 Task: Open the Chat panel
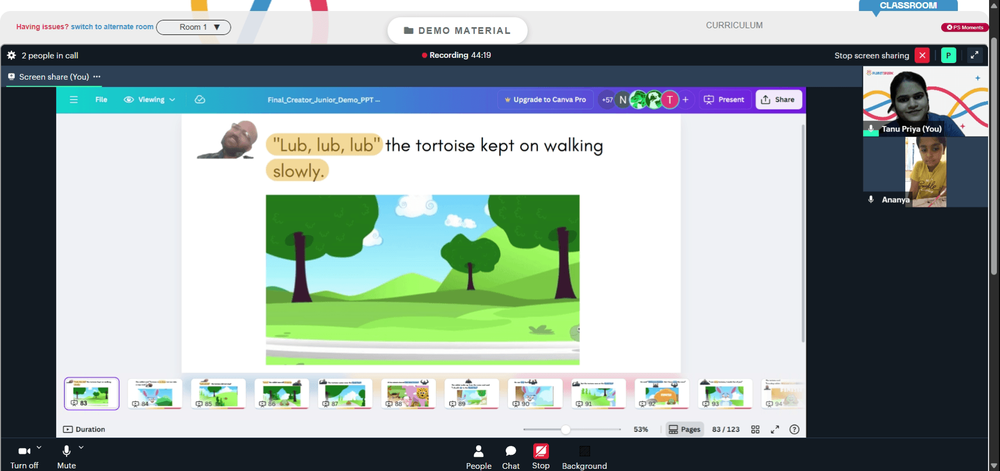[x=511, y=457]
